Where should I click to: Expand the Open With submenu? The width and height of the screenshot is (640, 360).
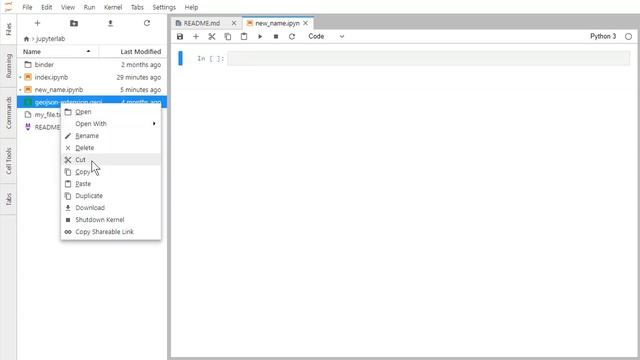coord(111,124)
